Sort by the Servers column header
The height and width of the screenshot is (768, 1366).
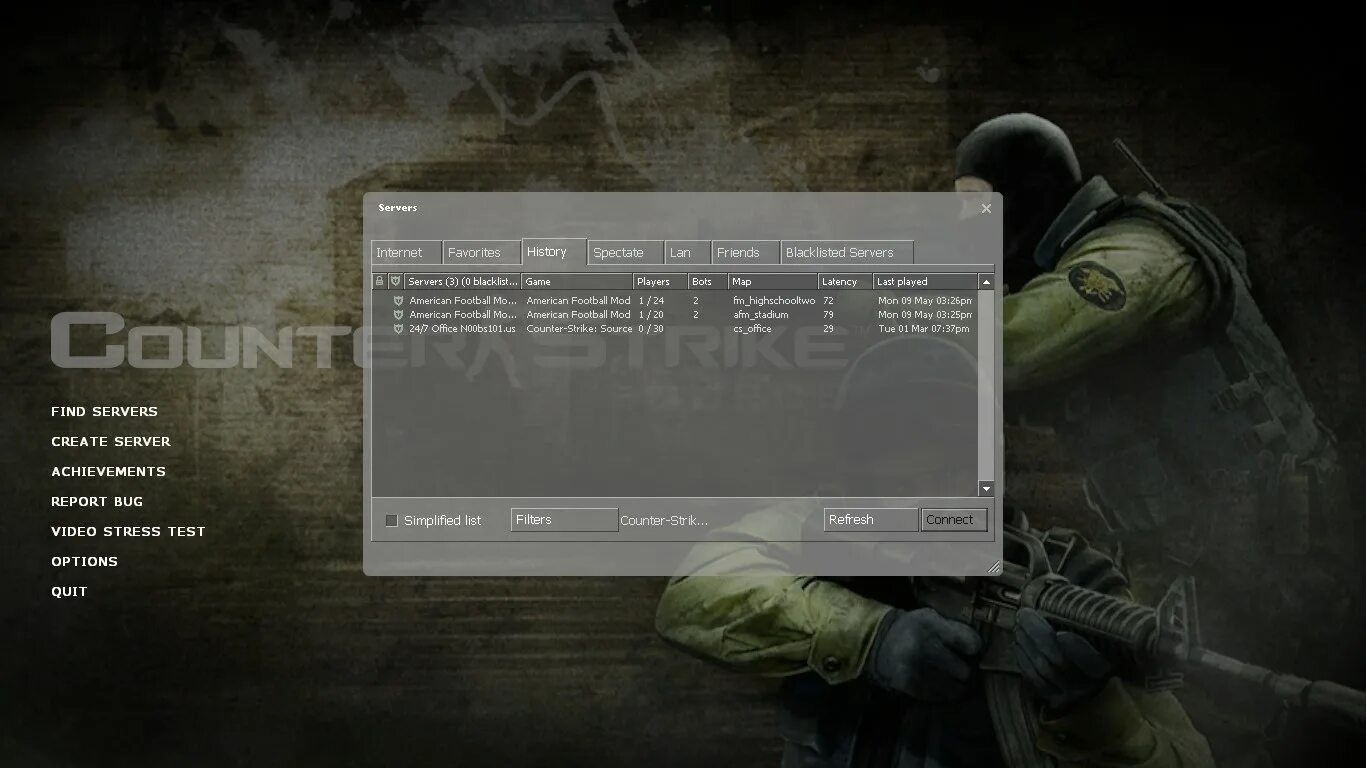coord(463,282)
